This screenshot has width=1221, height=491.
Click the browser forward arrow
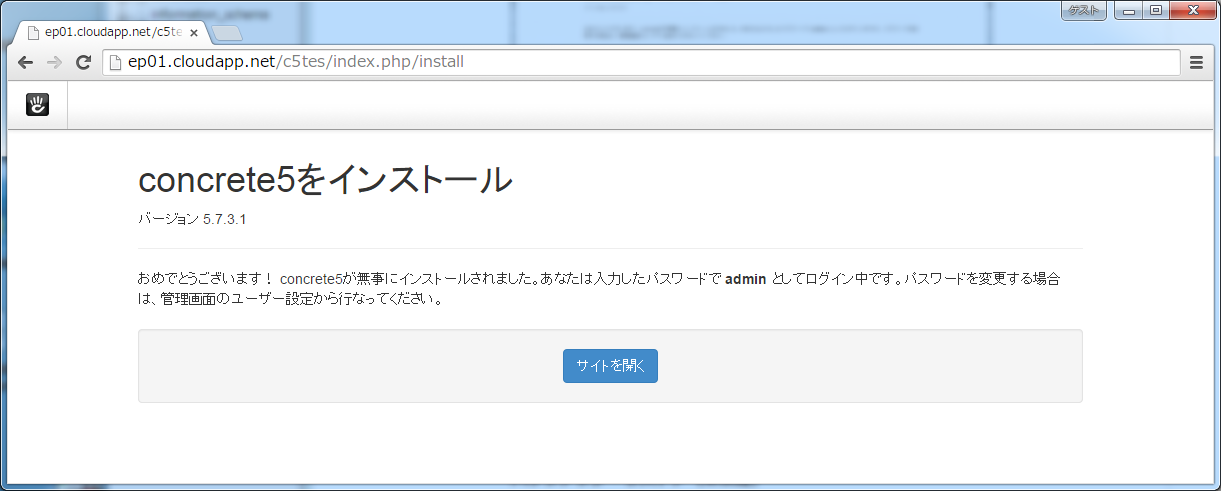(55, 62)
